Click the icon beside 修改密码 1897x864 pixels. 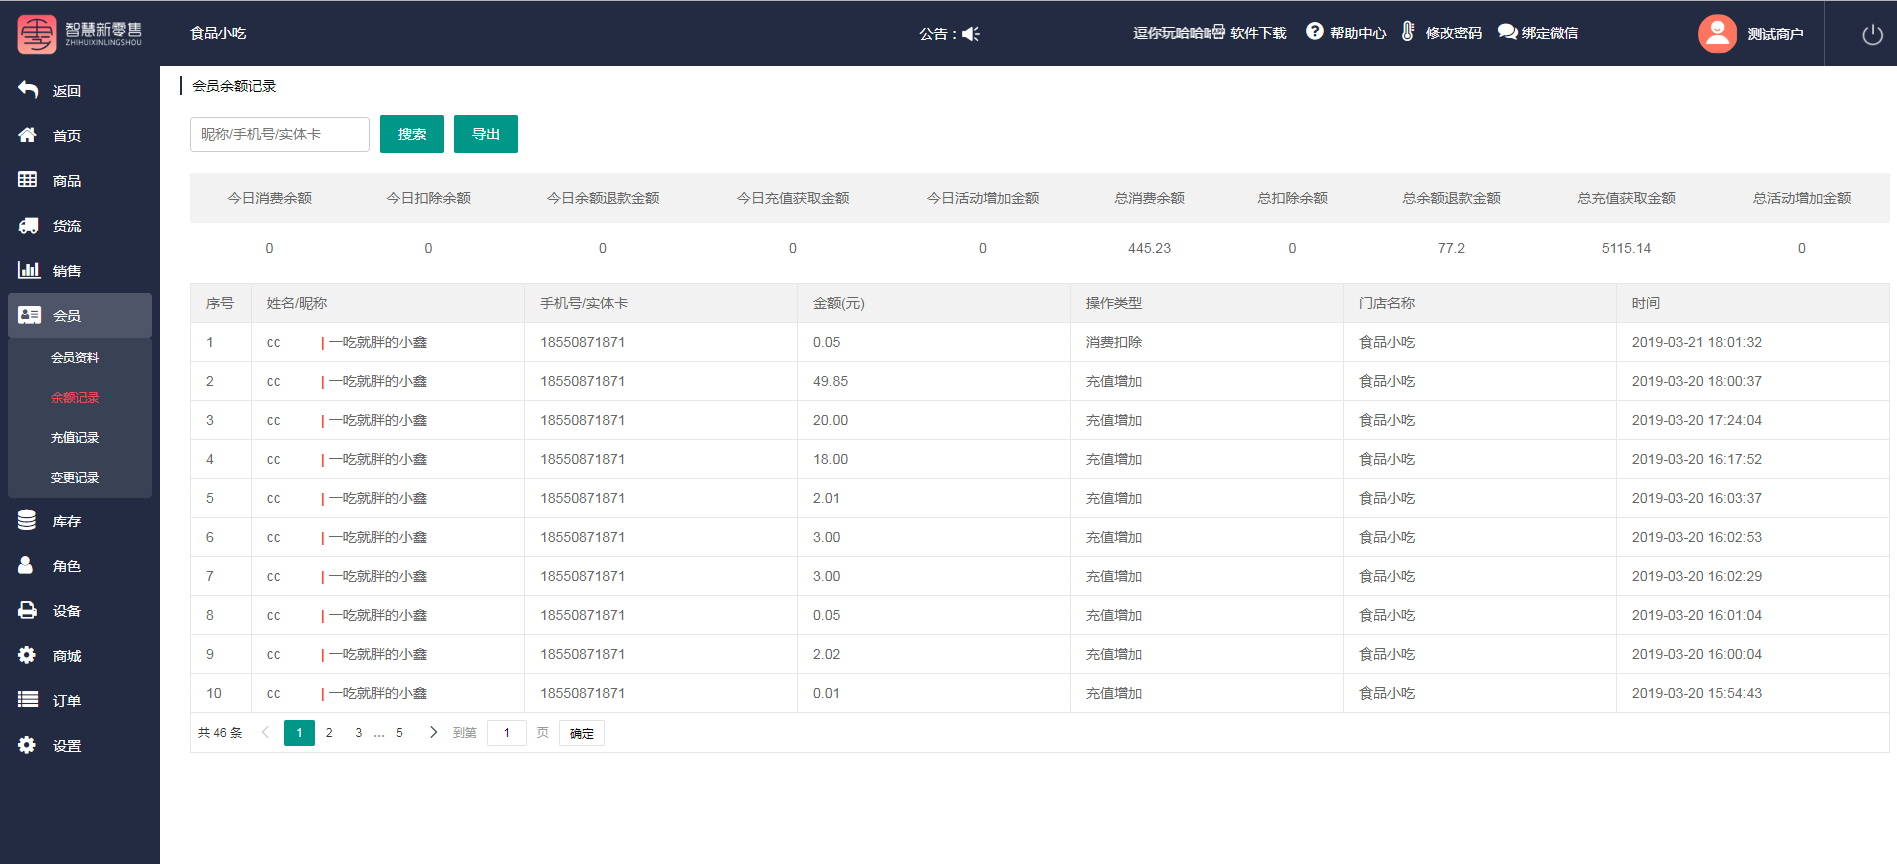coord(1408,32)
